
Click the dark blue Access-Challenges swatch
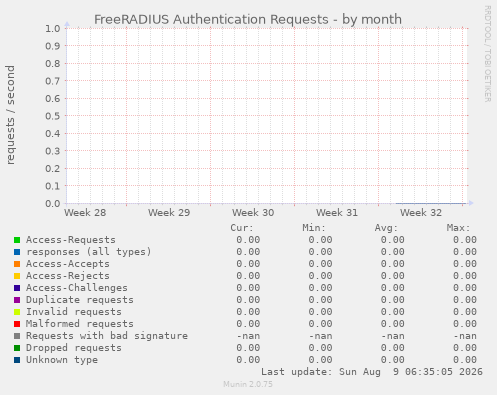pyautogui.click(x=17, y=288)
